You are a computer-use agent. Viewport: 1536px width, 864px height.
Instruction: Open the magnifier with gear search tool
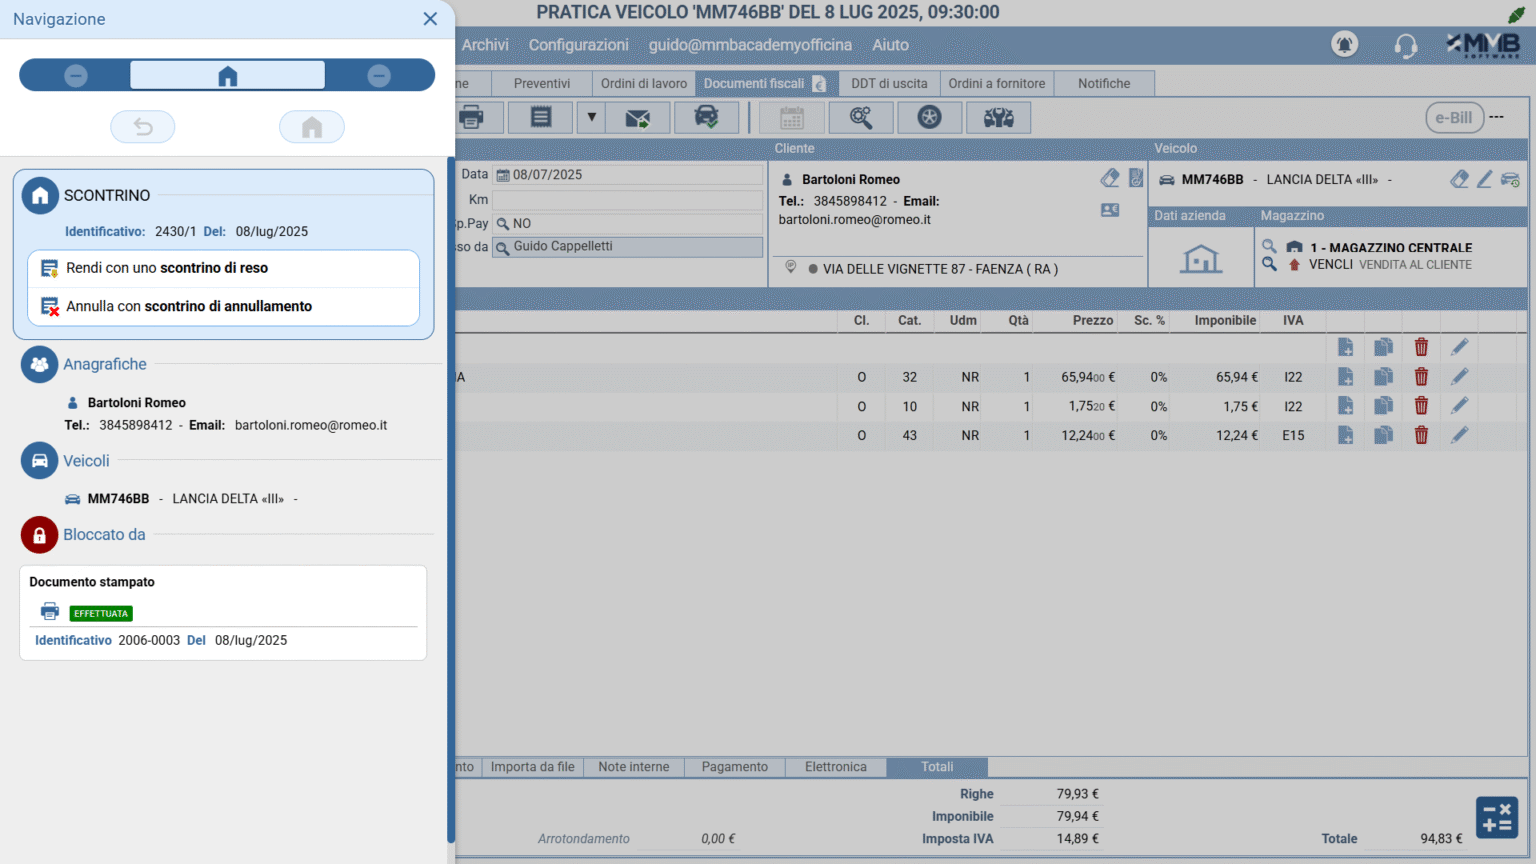pos(860,118)
